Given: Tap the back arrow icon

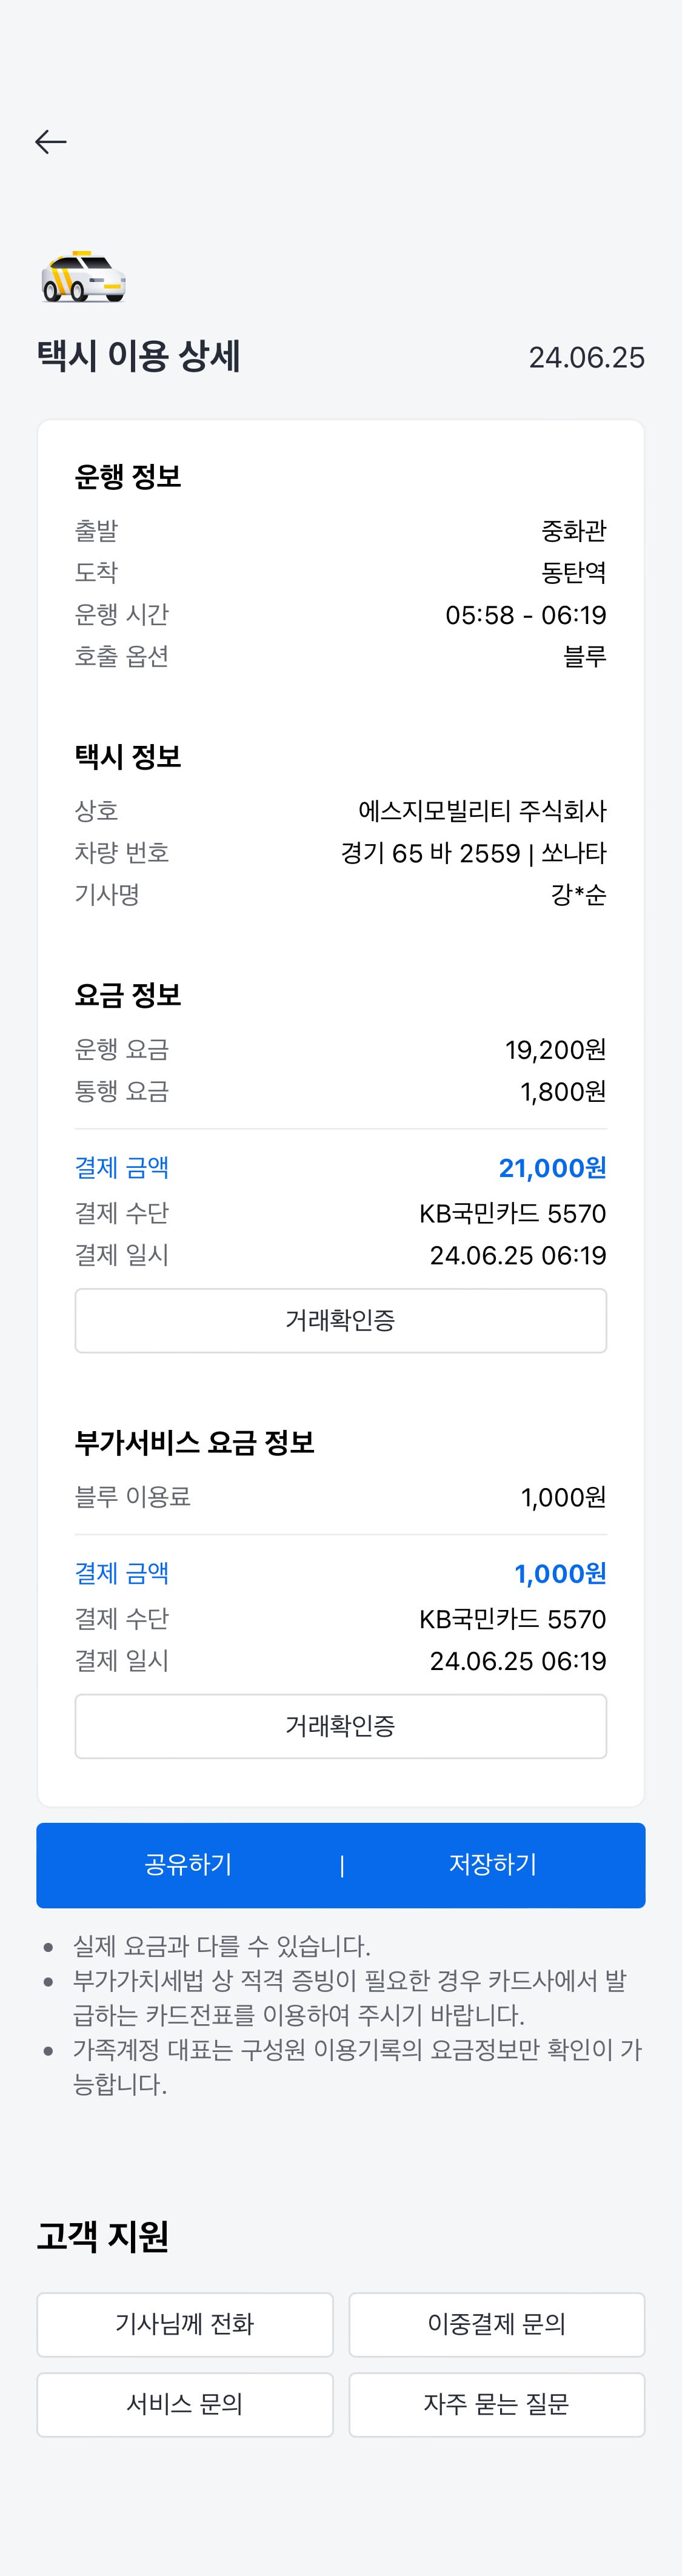Looking at the screenshot, I should [x=51, y=142].
